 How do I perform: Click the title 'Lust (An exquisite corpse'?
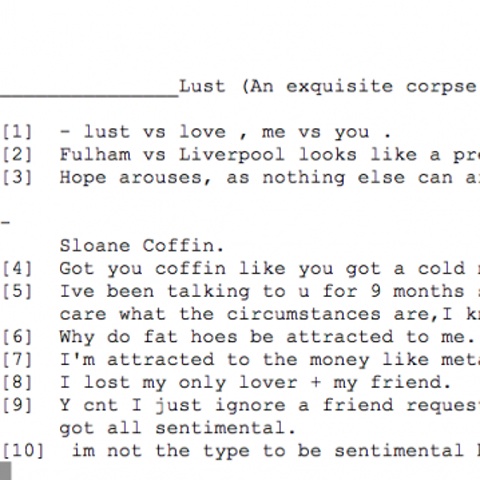[328, 87]
